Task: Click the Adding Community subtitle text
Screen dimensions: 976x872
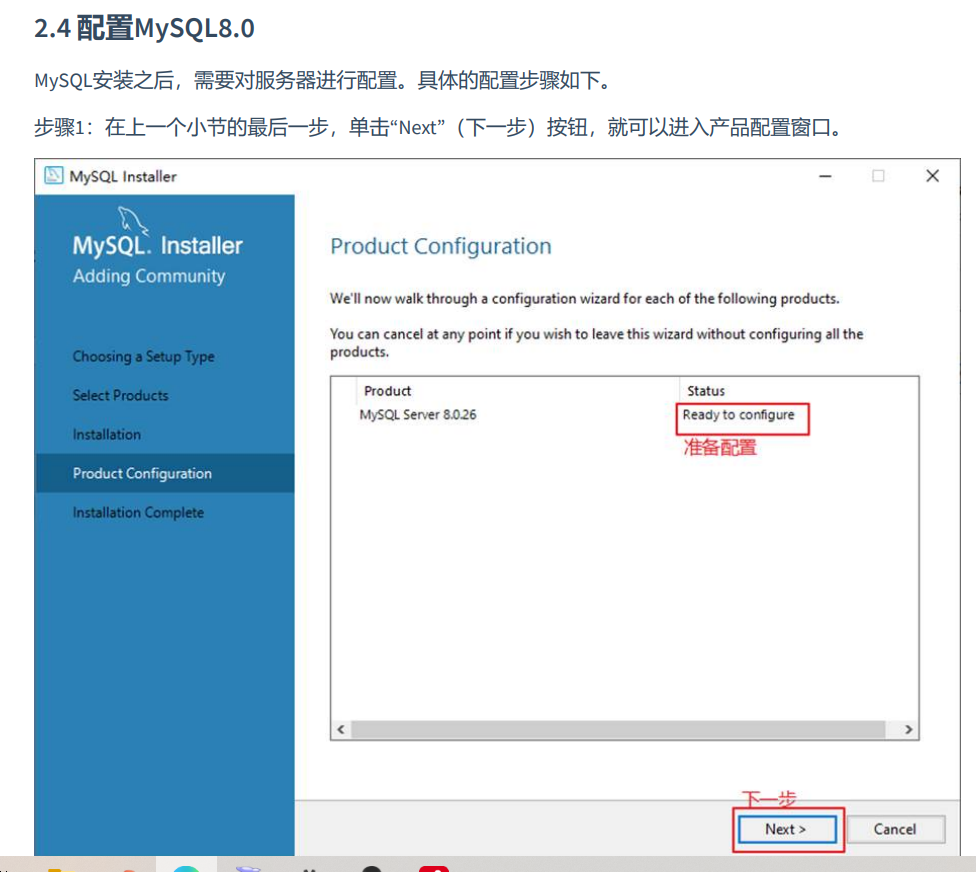Action: (x=149, y=276)
